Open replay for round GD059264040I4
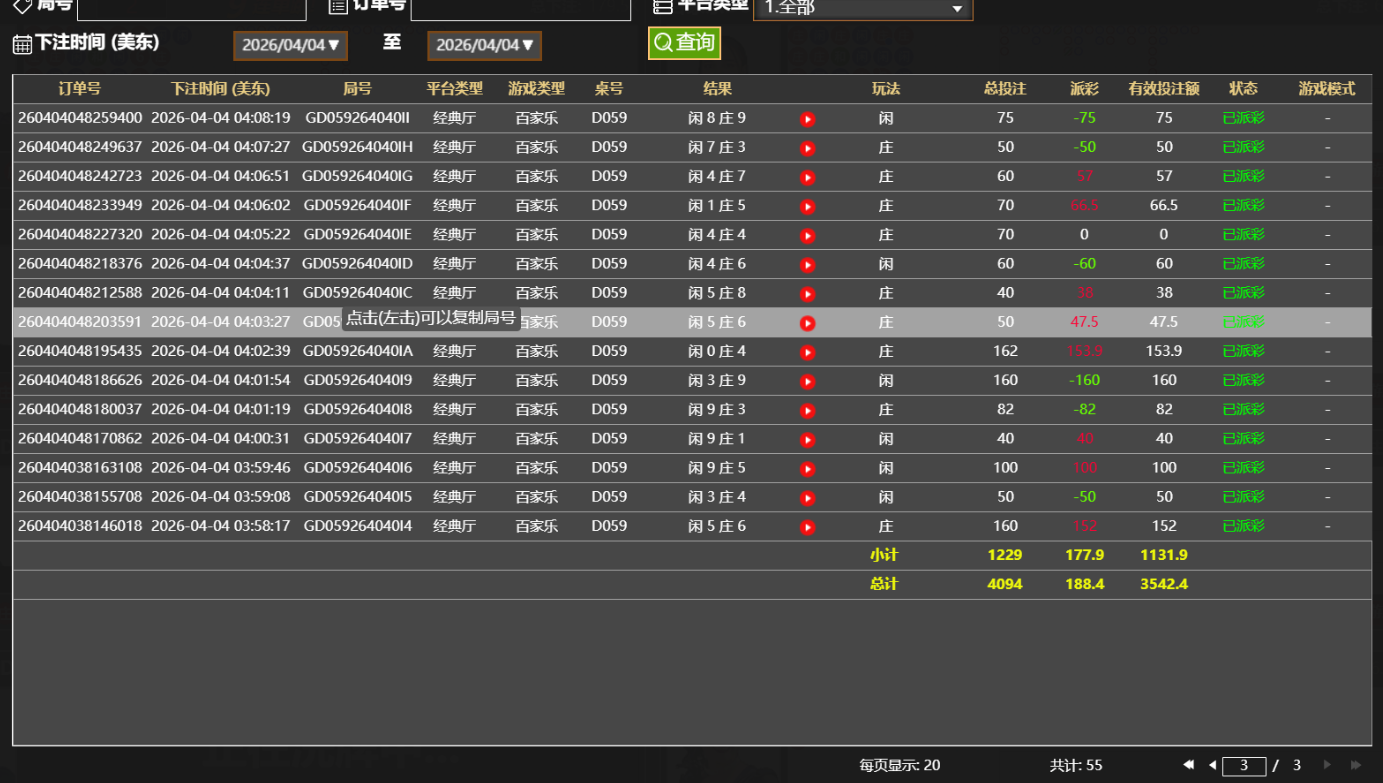This screenshot has height=783, width=1383. (807, 527)
